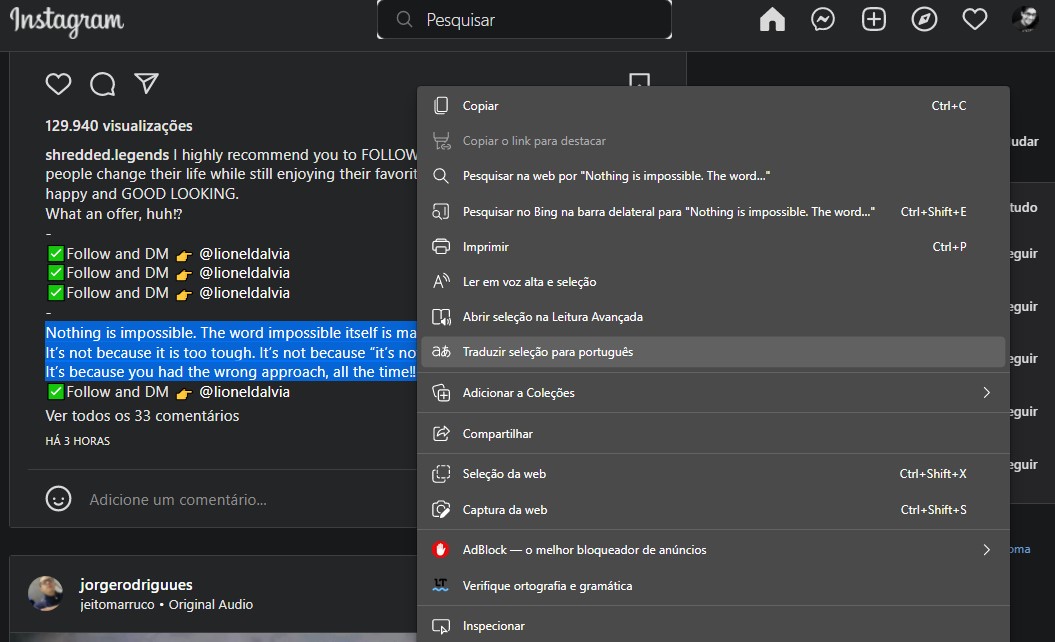
Task: Open first @lioneldalvia mention link
Action: pyautogui.click(x=244, y=254)
